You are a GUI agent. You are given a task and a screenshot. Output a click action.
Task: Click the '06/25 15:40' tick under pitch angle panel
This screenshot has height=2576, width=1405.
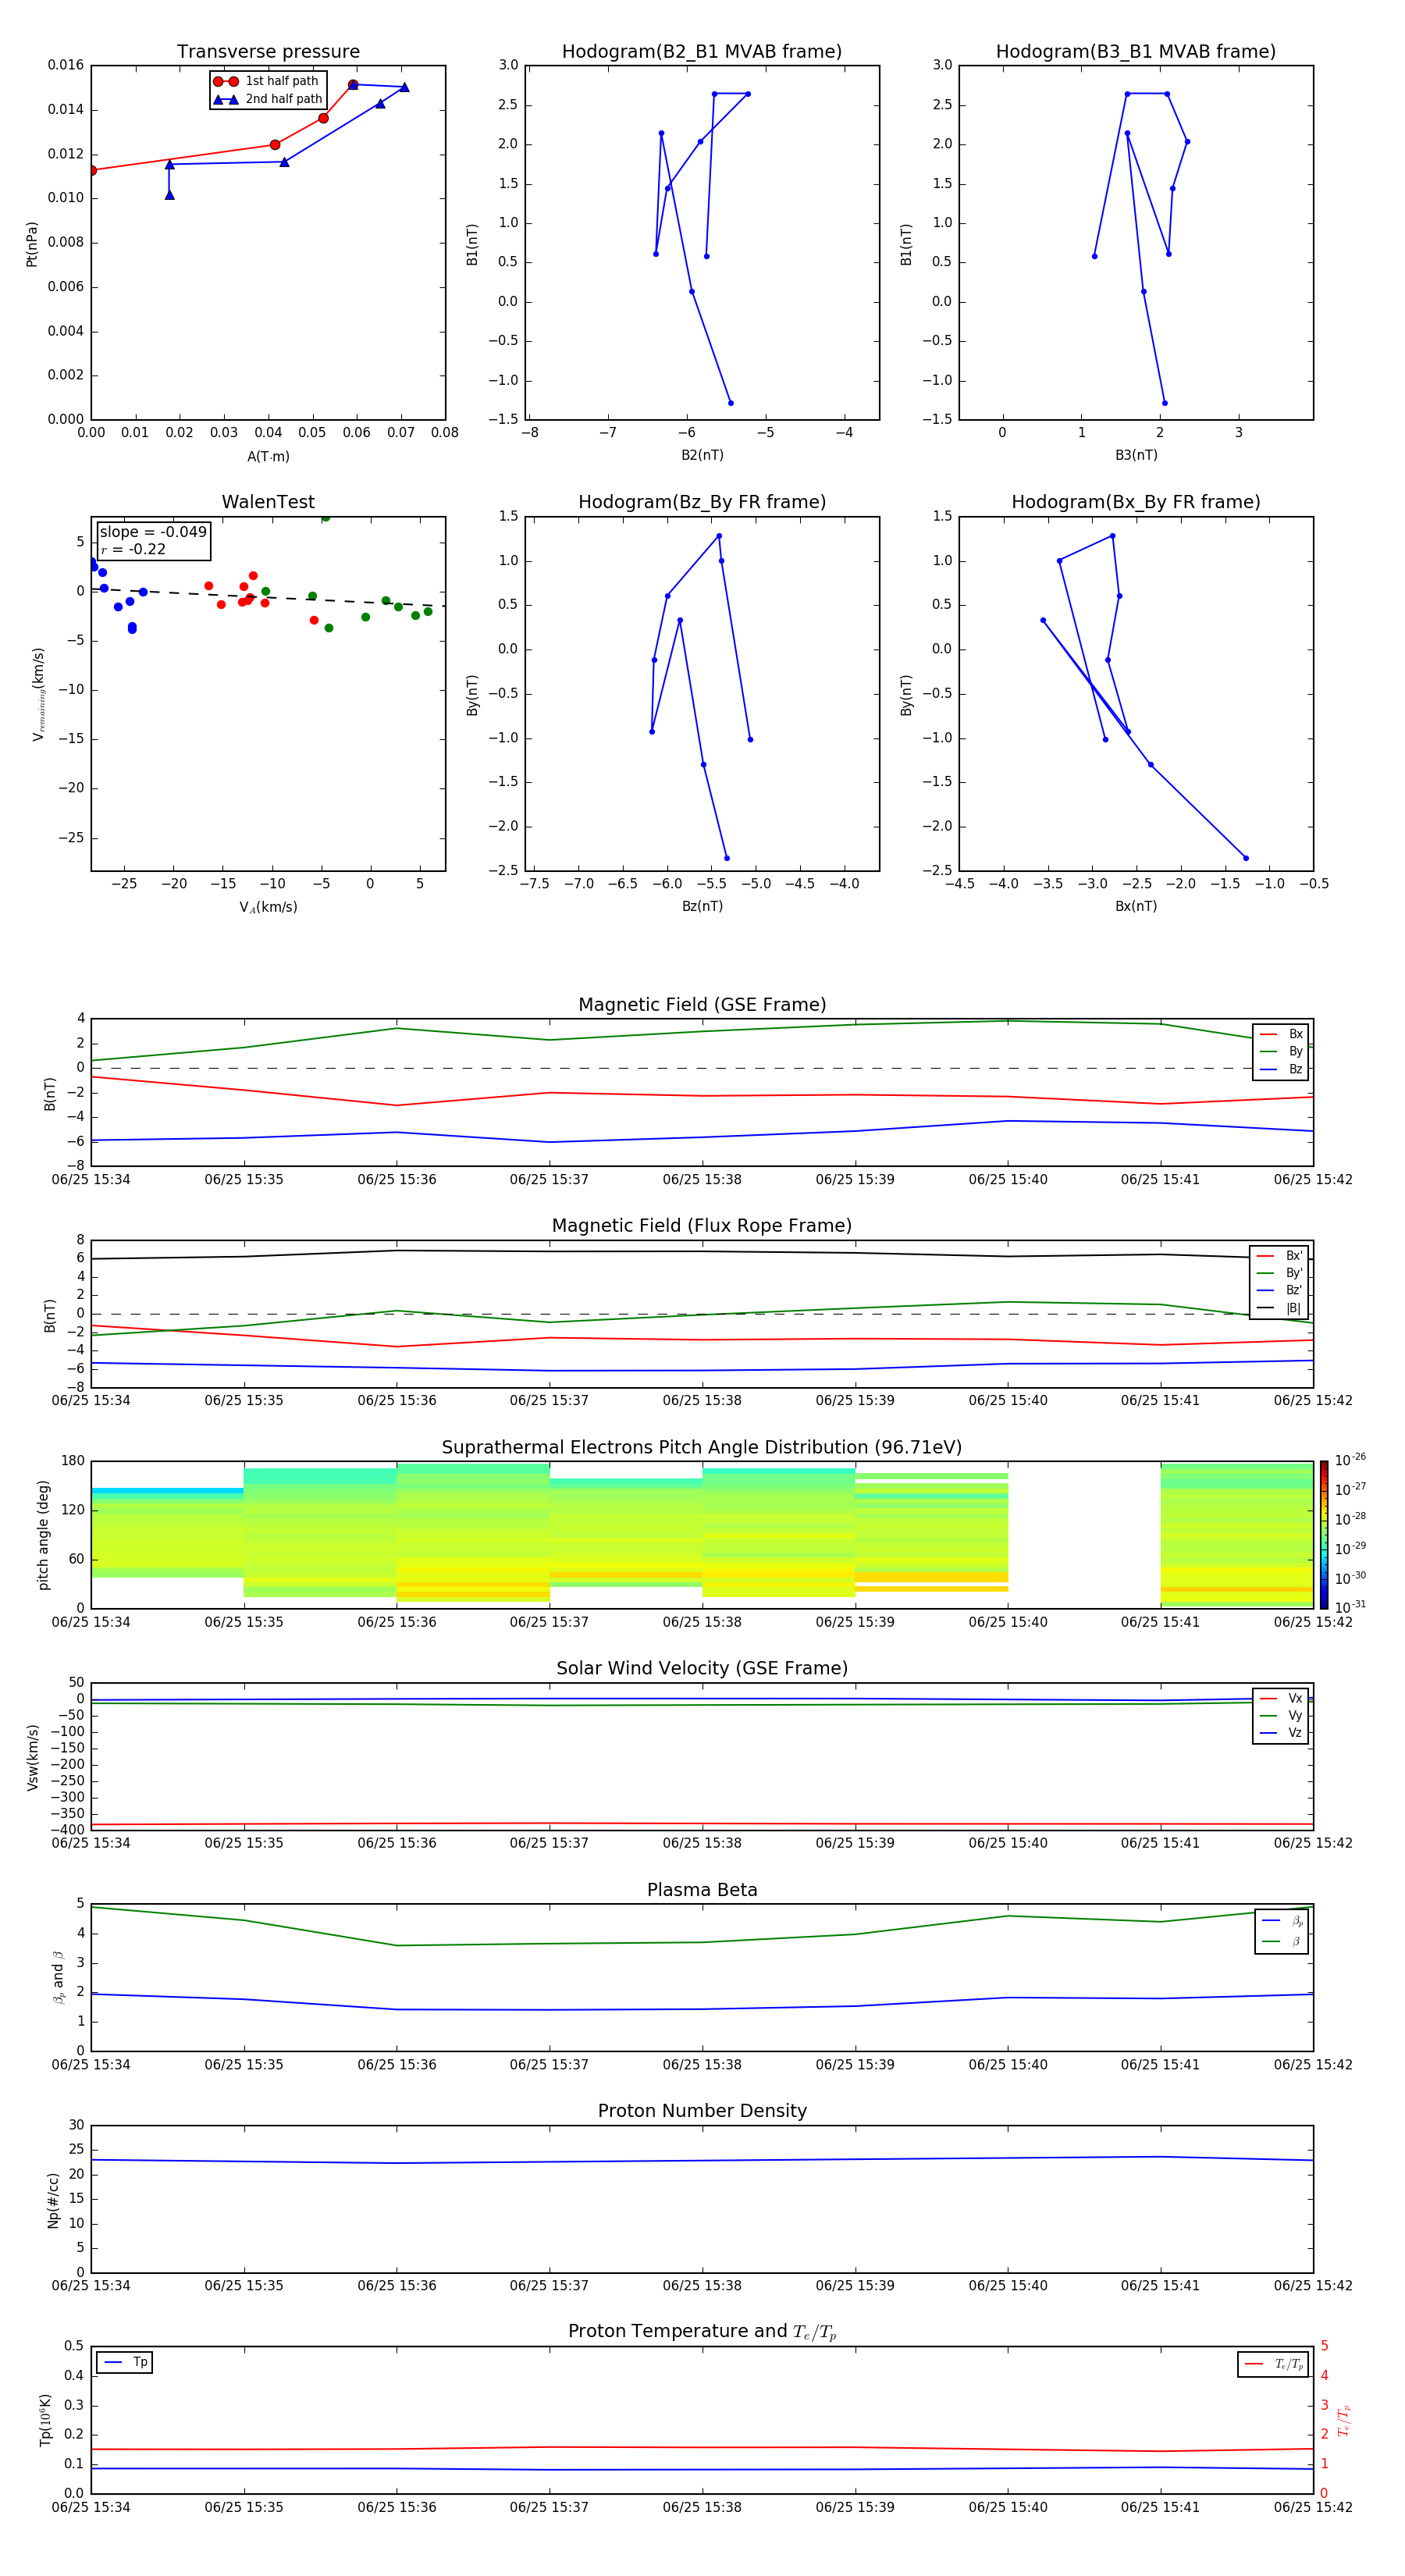point(1008,1622)
